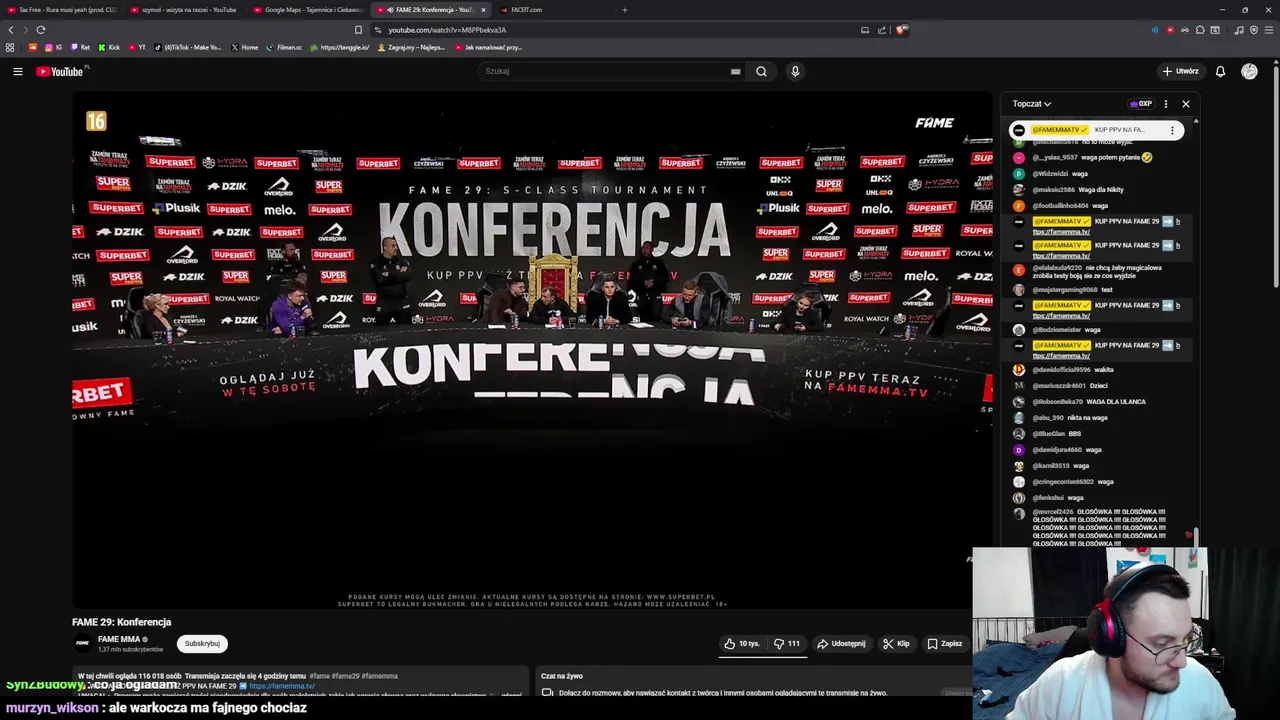
Task: Open YouTube notifications bell
Action: click(x=1220, y=71)
